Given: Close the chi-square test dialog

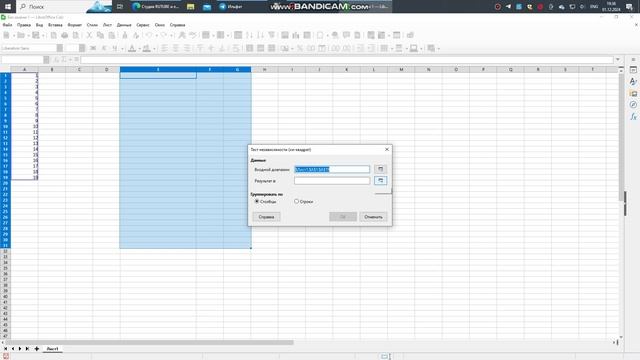Looking at the screenshot, I should tap(387, 149).
